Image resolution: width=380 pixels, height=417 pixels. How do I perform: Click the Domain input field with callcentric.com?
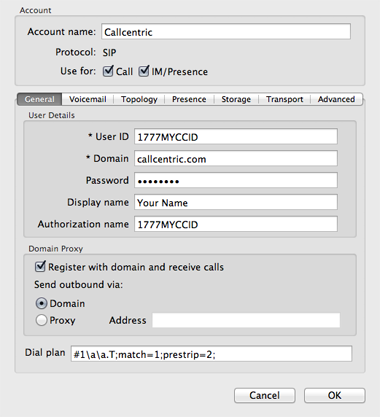tap(236, 158)
